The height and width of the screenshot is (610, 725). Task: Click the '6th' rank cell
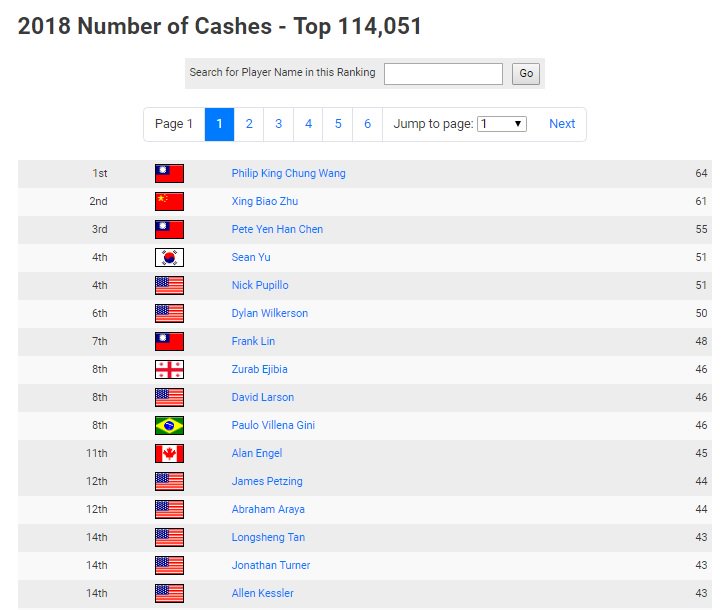[x=99, y=314]
